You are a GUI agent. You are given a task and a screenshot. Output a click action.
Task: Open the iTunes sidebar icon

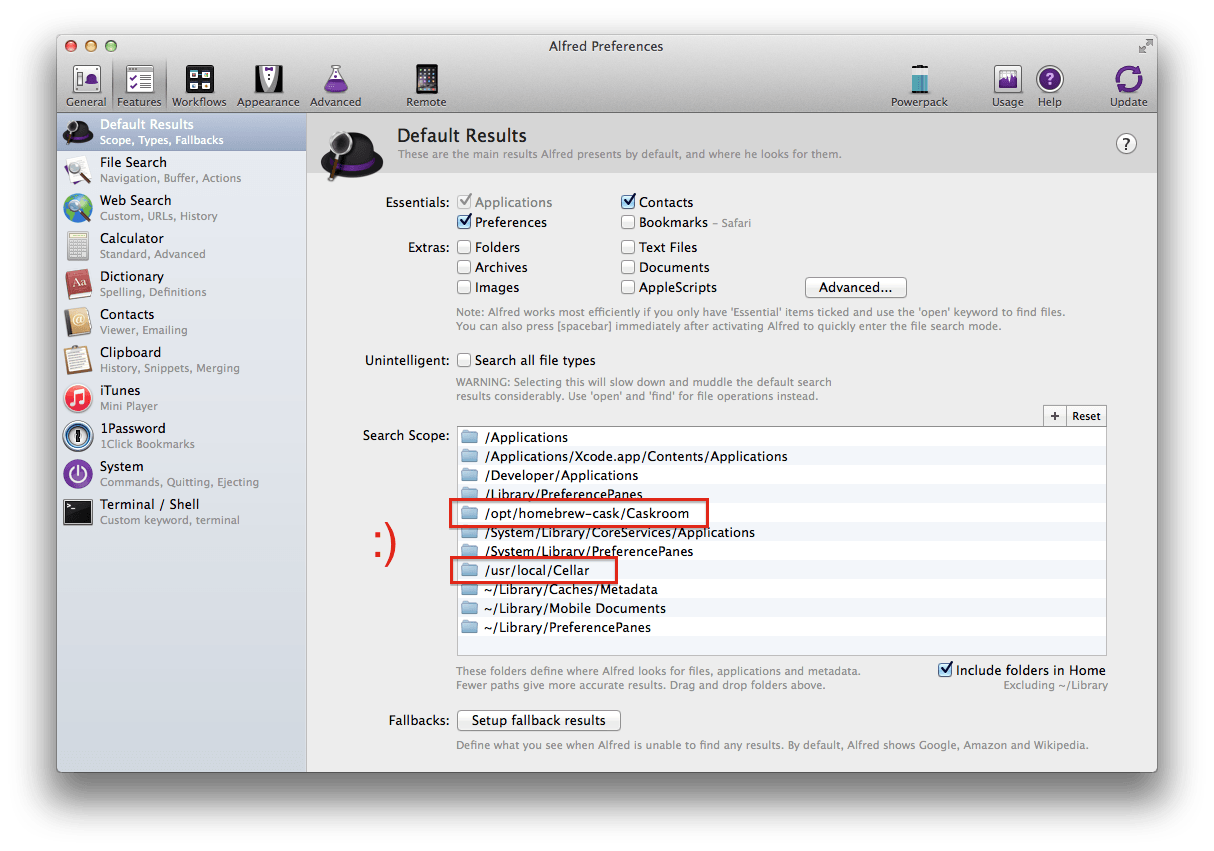[78, 398]
